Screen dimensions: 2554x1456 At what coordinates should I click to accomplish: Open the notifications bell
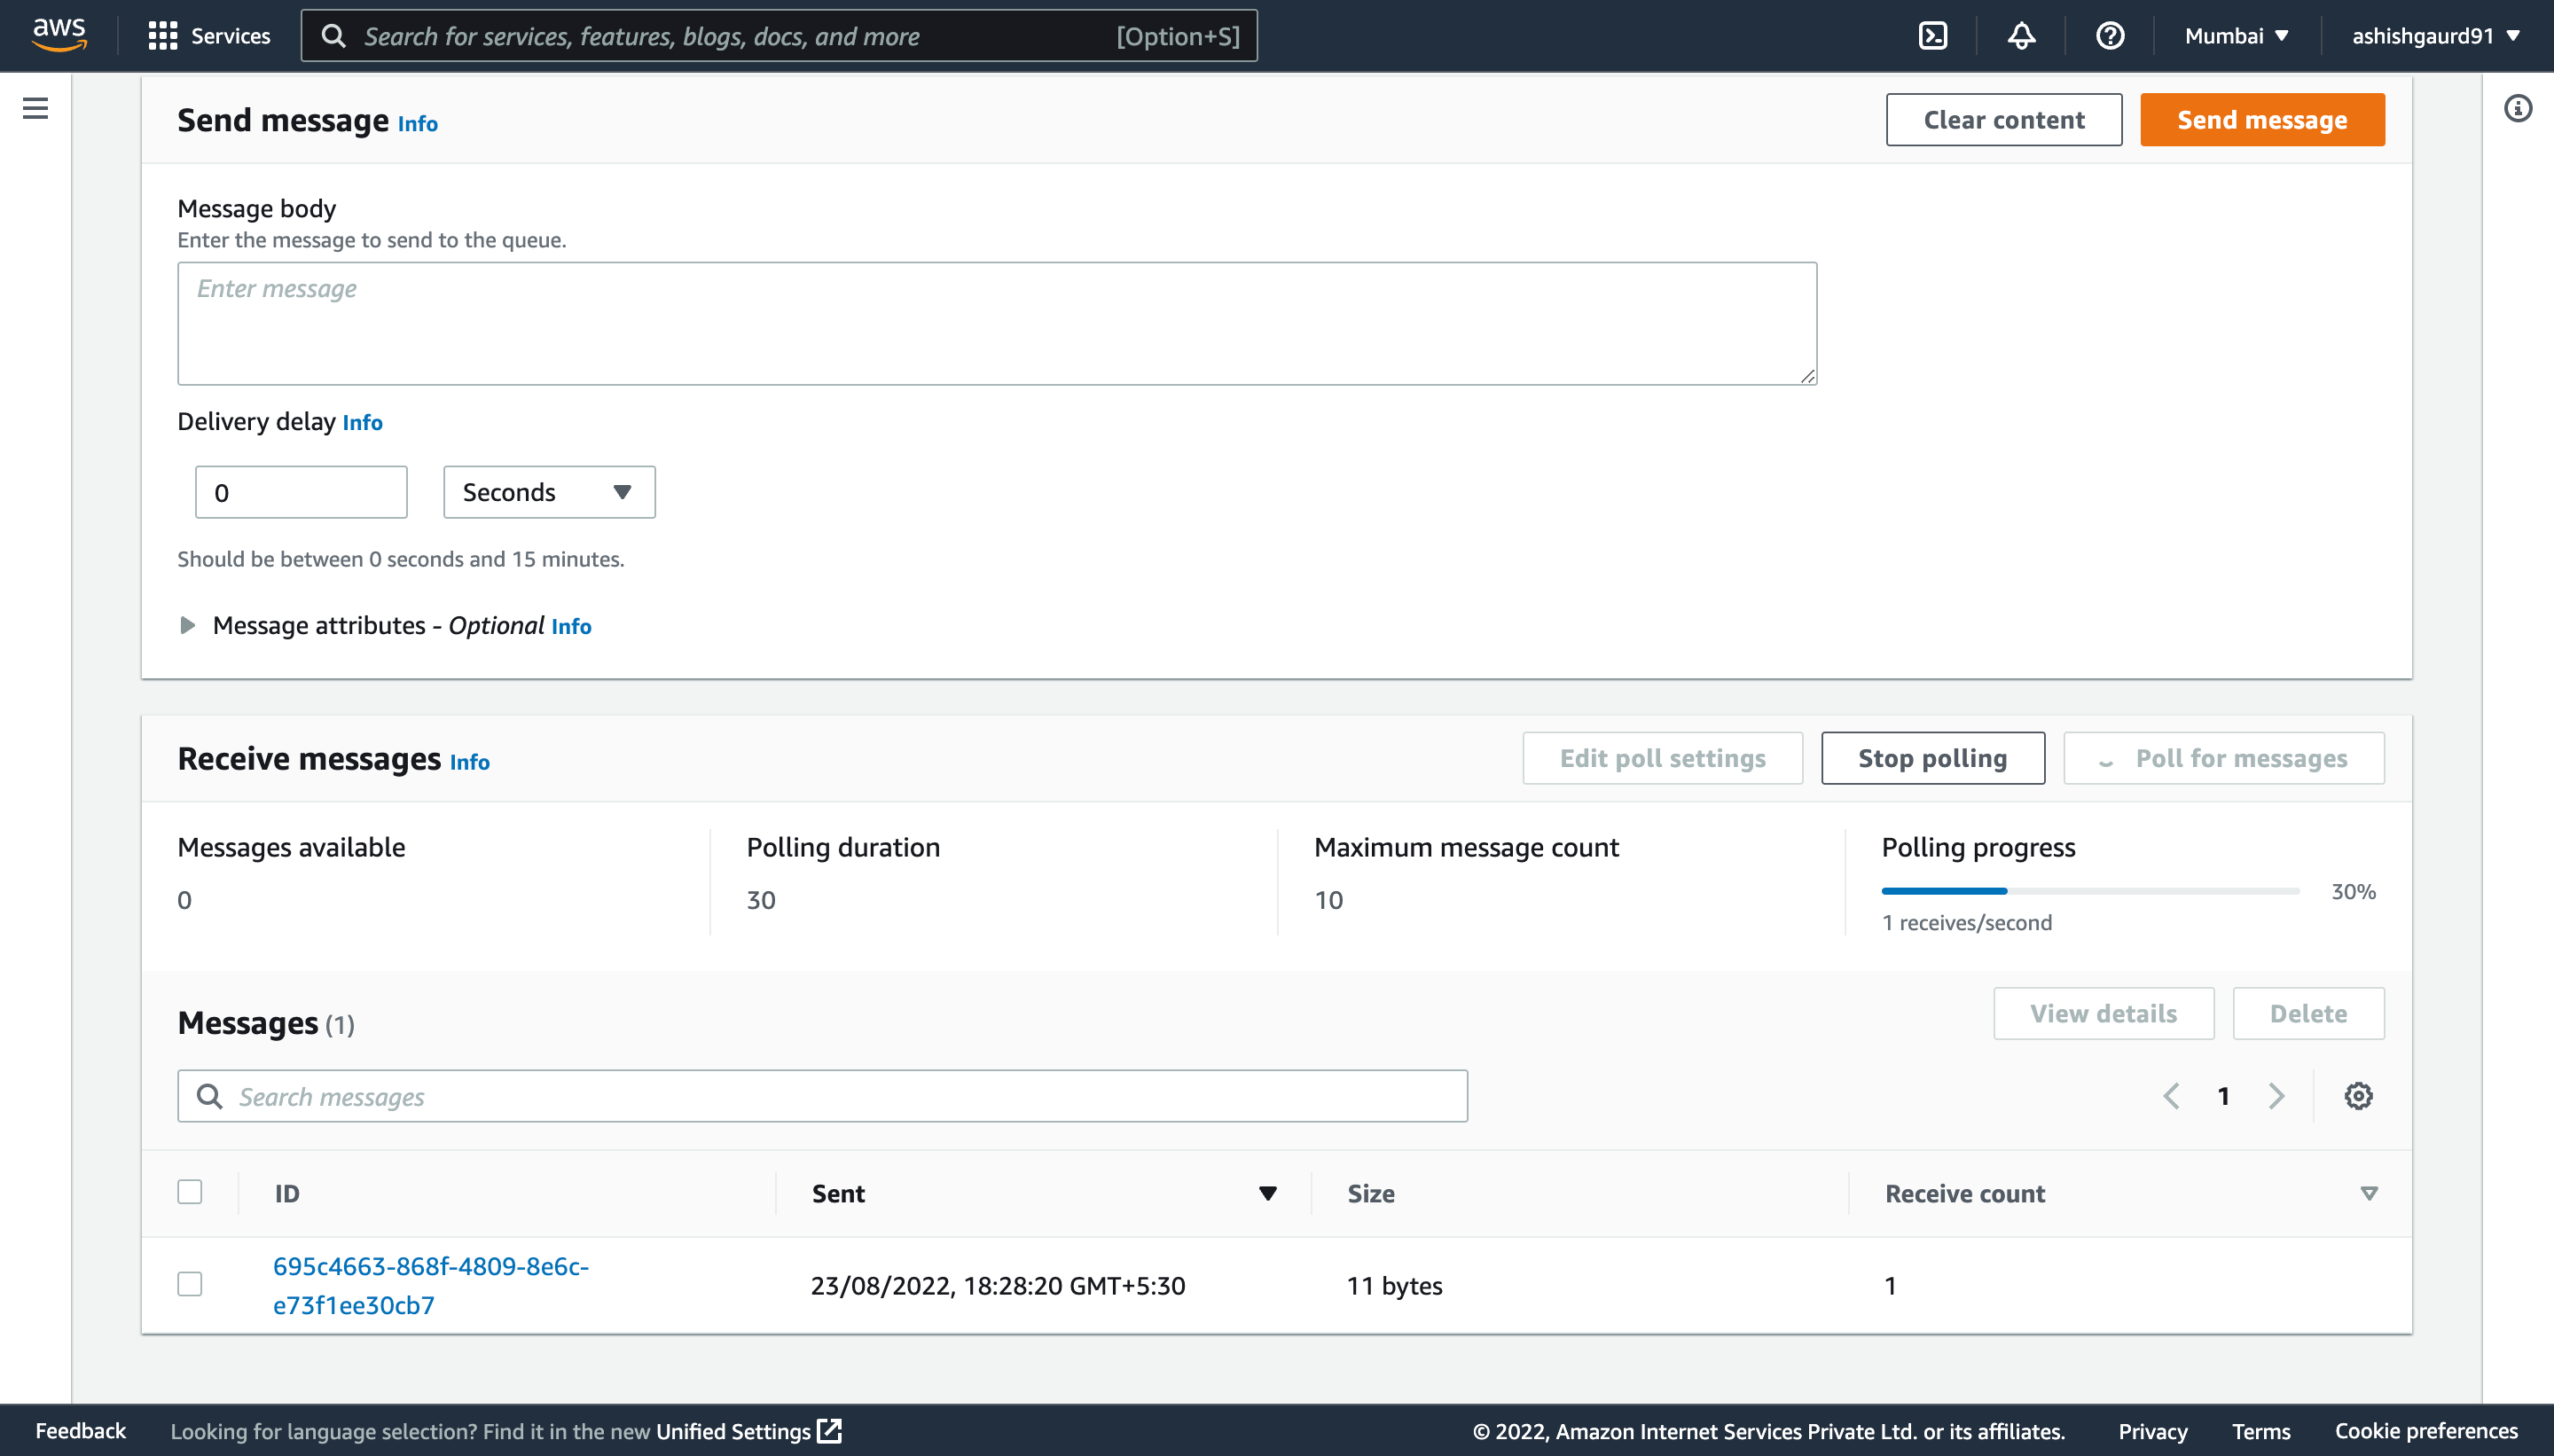[2021, 36]
